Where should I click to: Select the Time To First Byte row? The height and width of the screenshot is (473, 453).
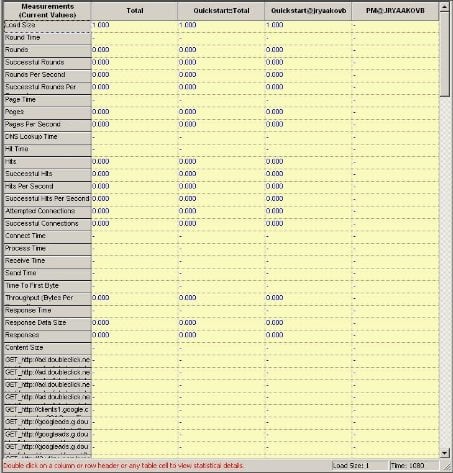(47, 287)
